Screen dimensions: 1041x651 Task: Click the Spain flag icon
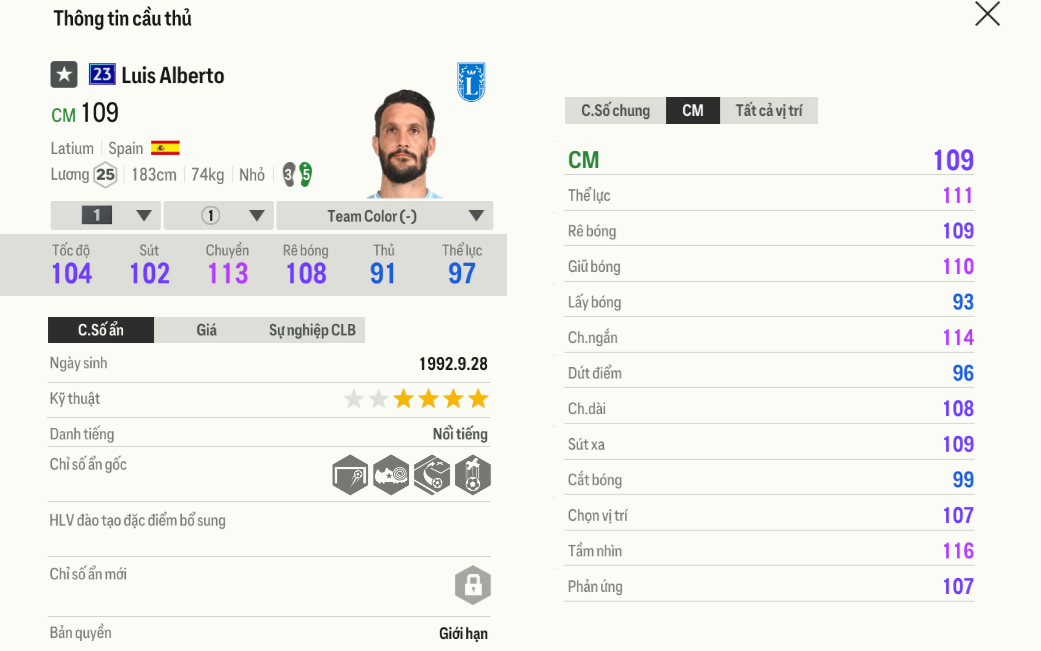click(x=165, y=148)
